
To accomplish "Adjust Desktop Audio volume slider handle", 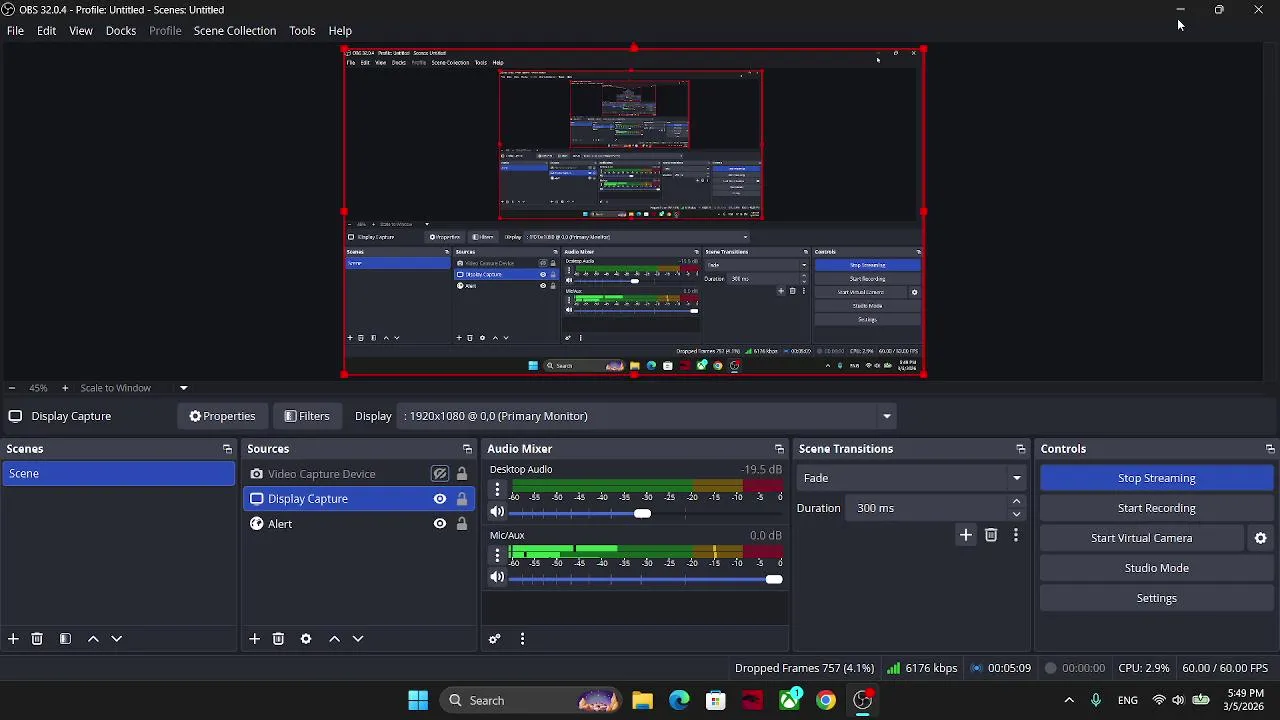I will 642,514.
